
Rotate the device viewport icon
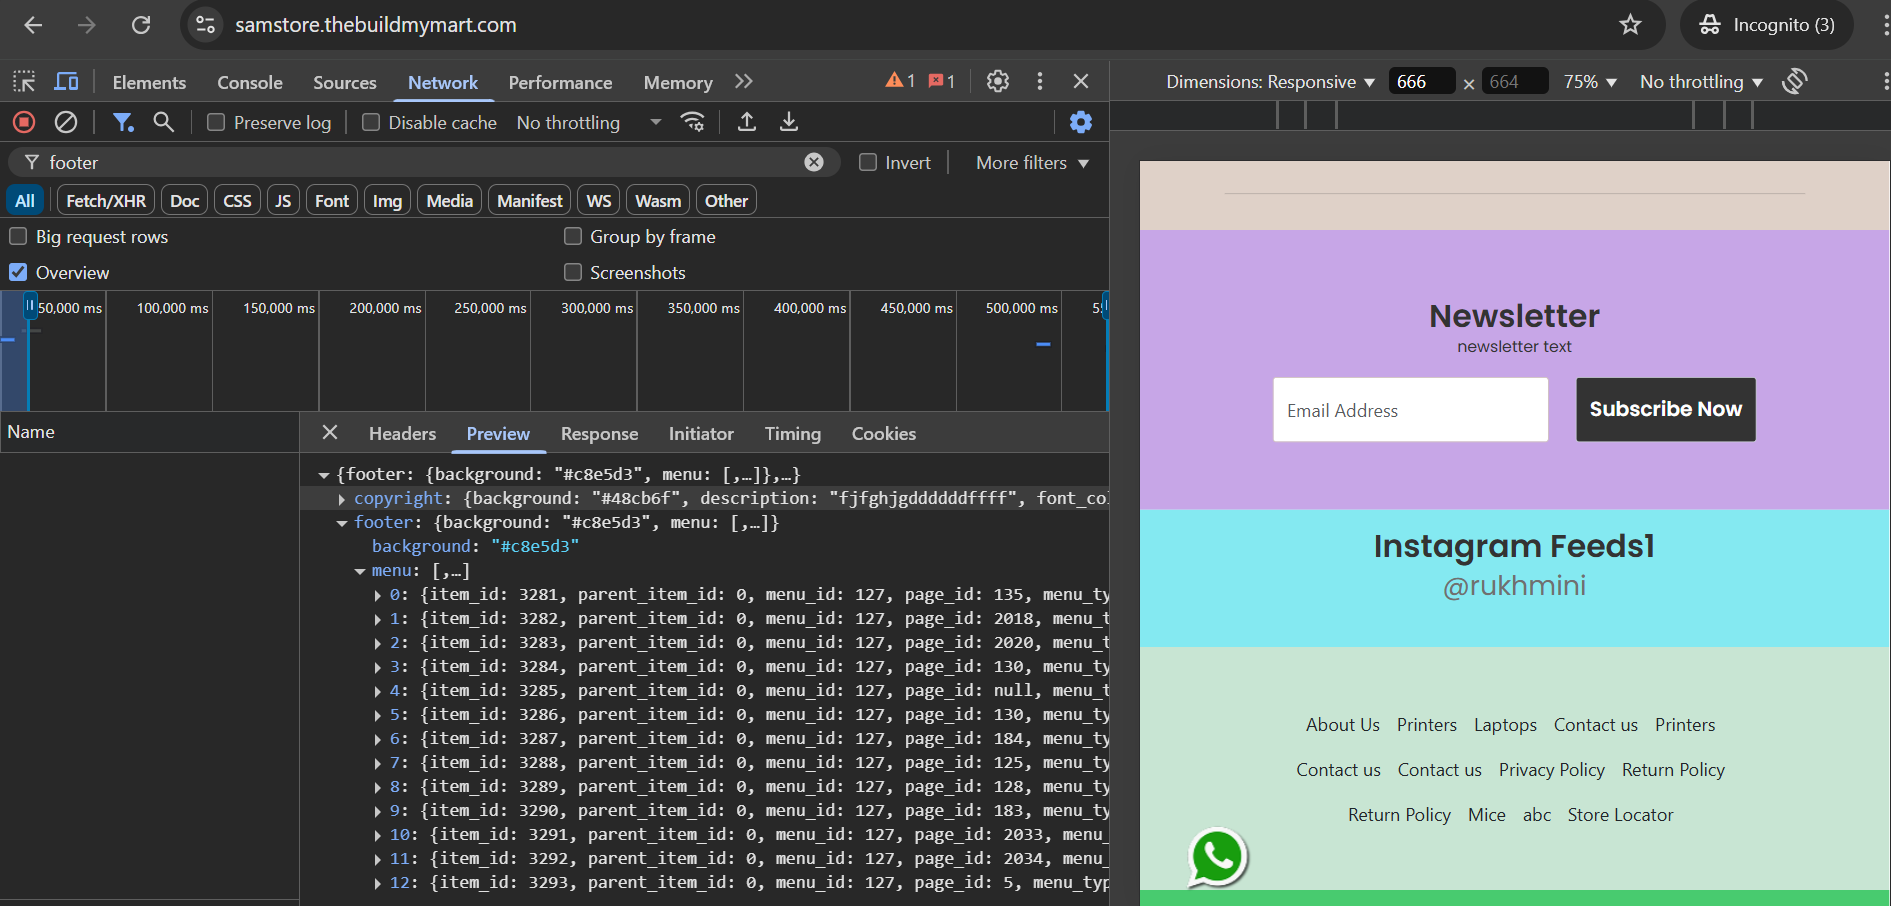(x=1795, y=81)
